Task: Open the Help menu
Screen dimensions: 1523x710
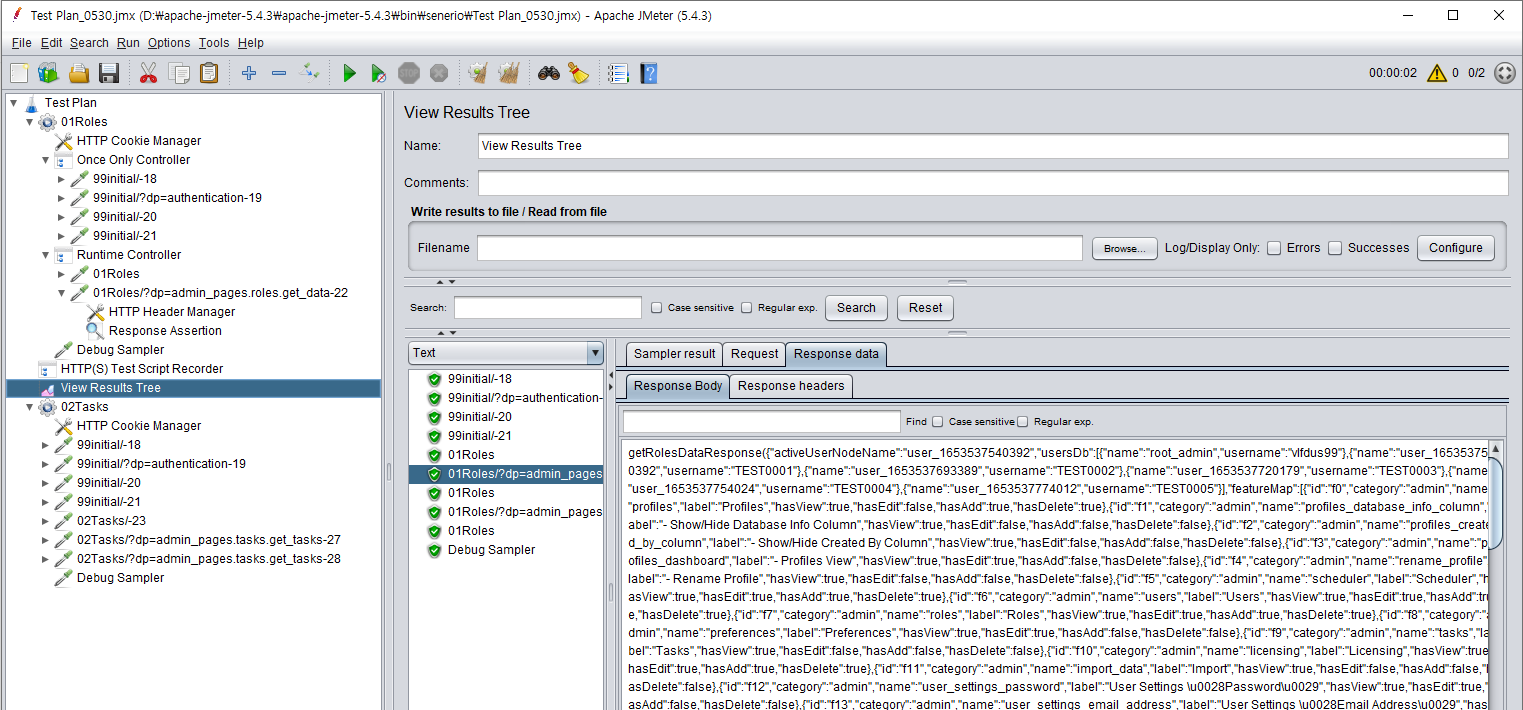Action: pyautogui.click(x=251, y=43)
